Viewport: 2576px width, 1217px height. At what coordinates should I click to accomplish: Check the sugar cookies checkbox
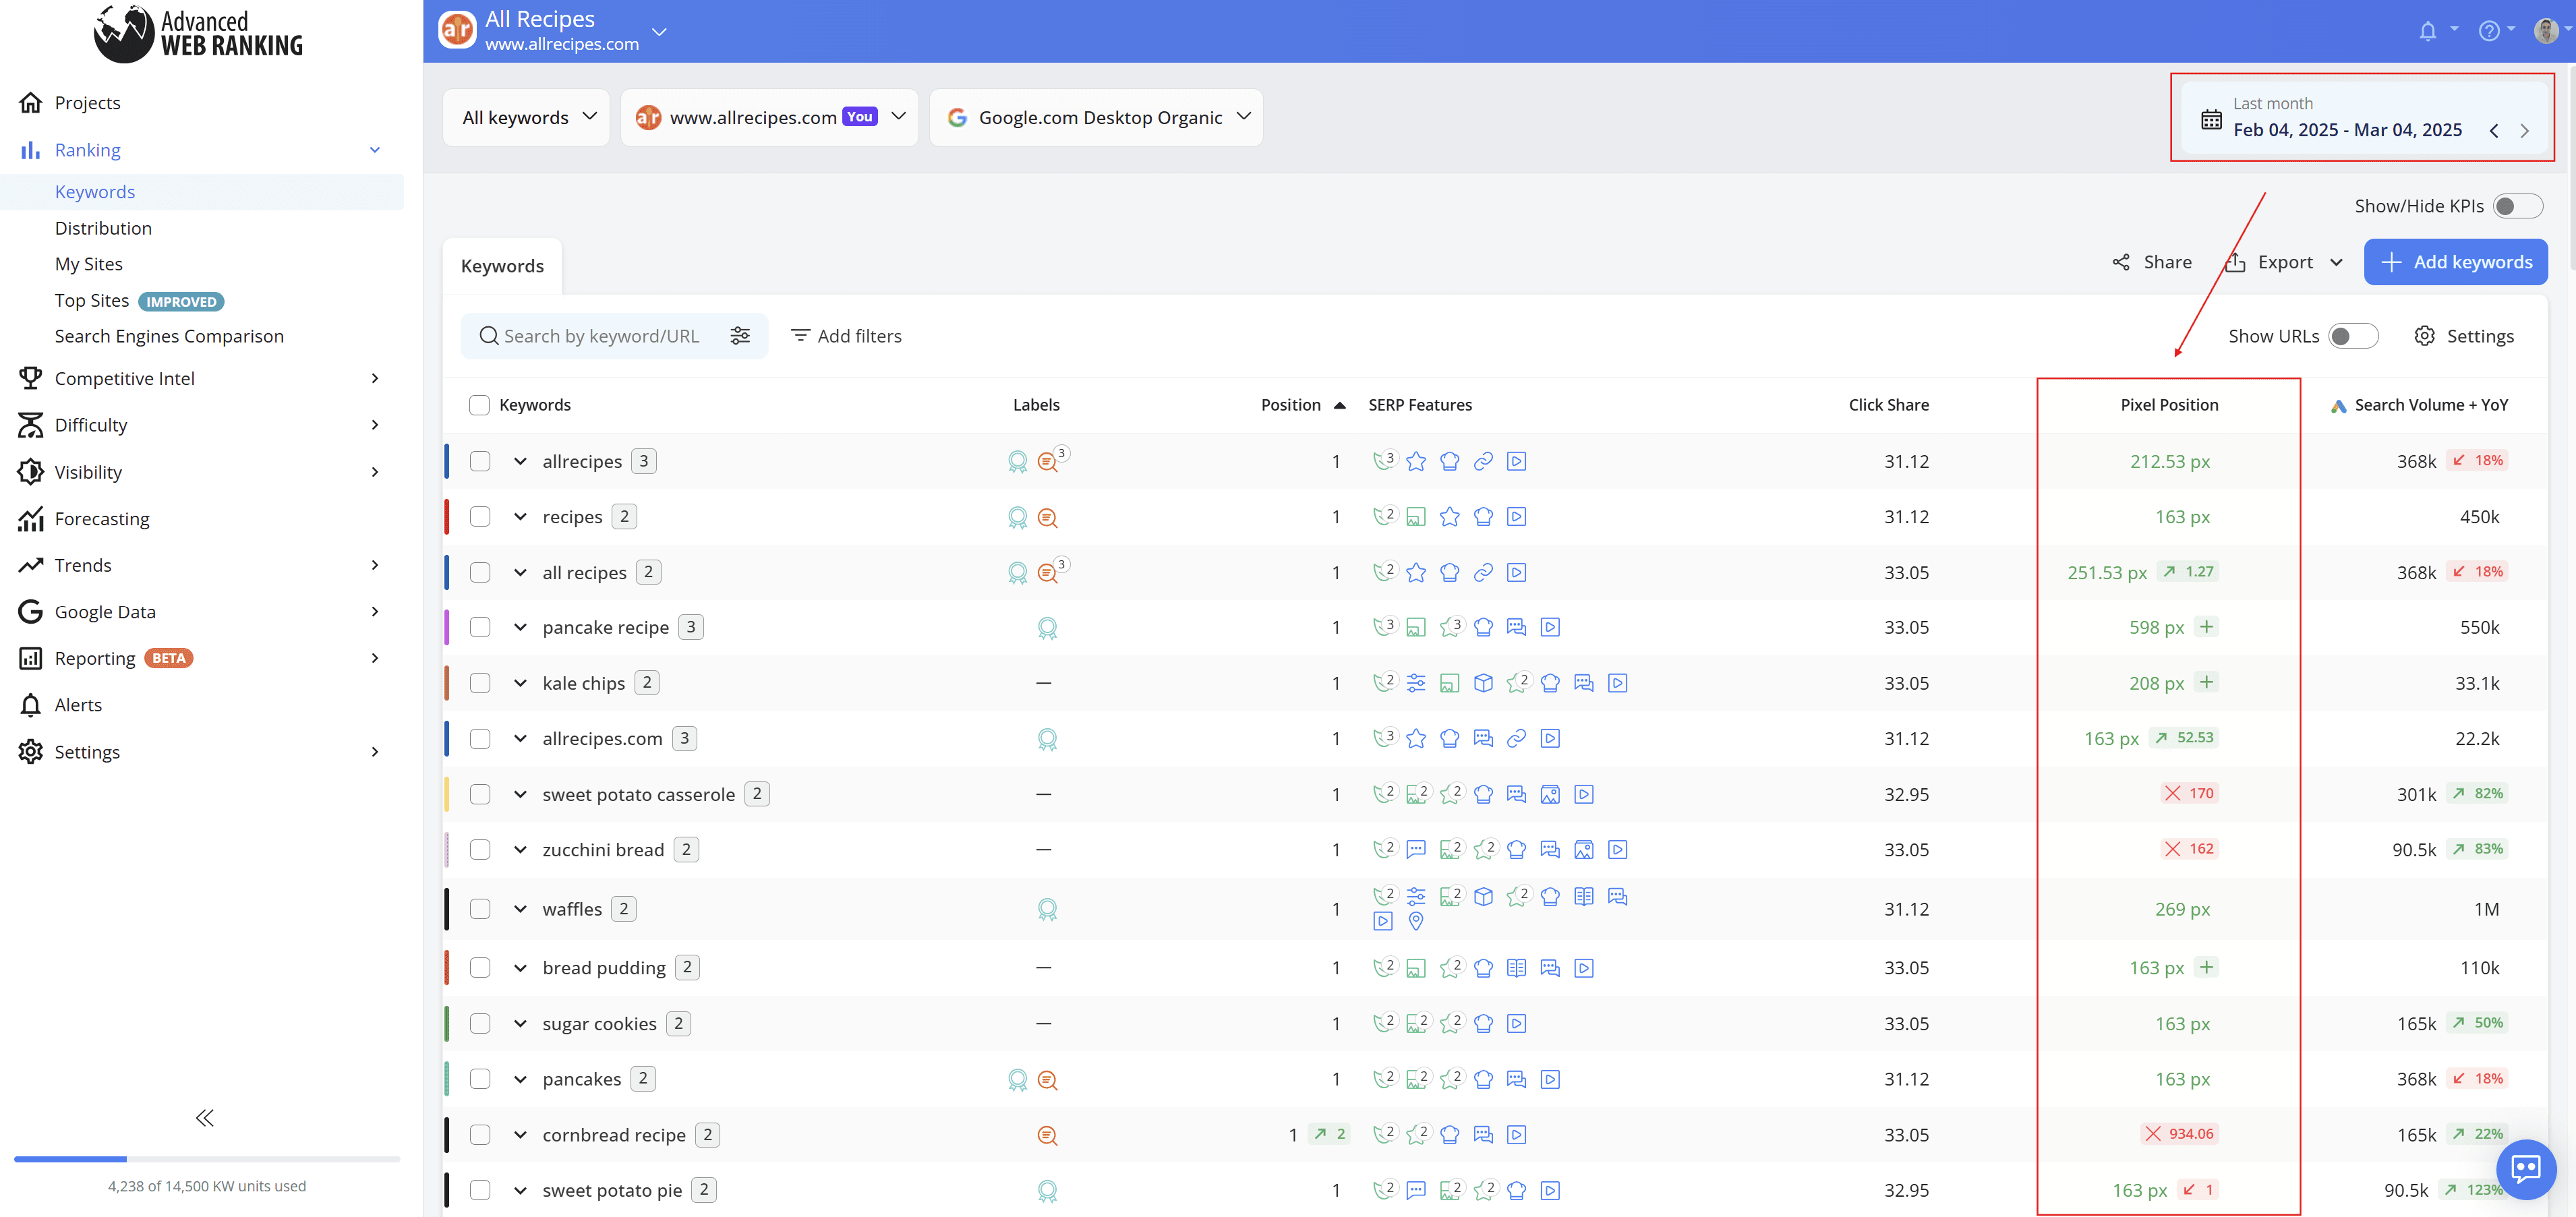click(480, 1024)
